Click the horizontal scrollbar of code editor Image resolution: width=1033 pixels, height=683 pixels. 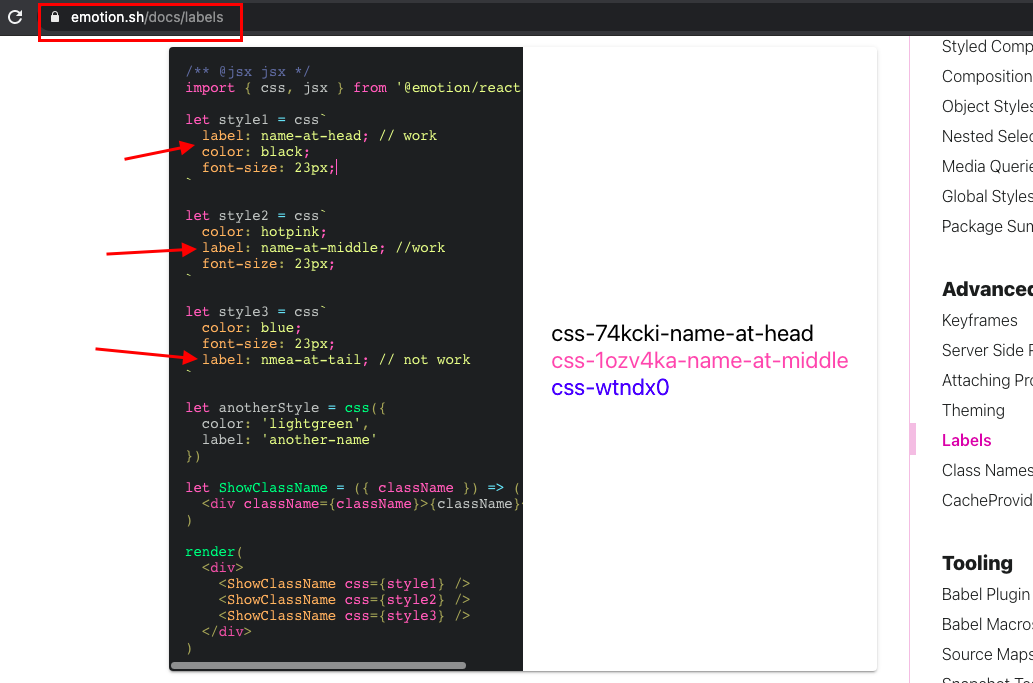click(318, 665)
